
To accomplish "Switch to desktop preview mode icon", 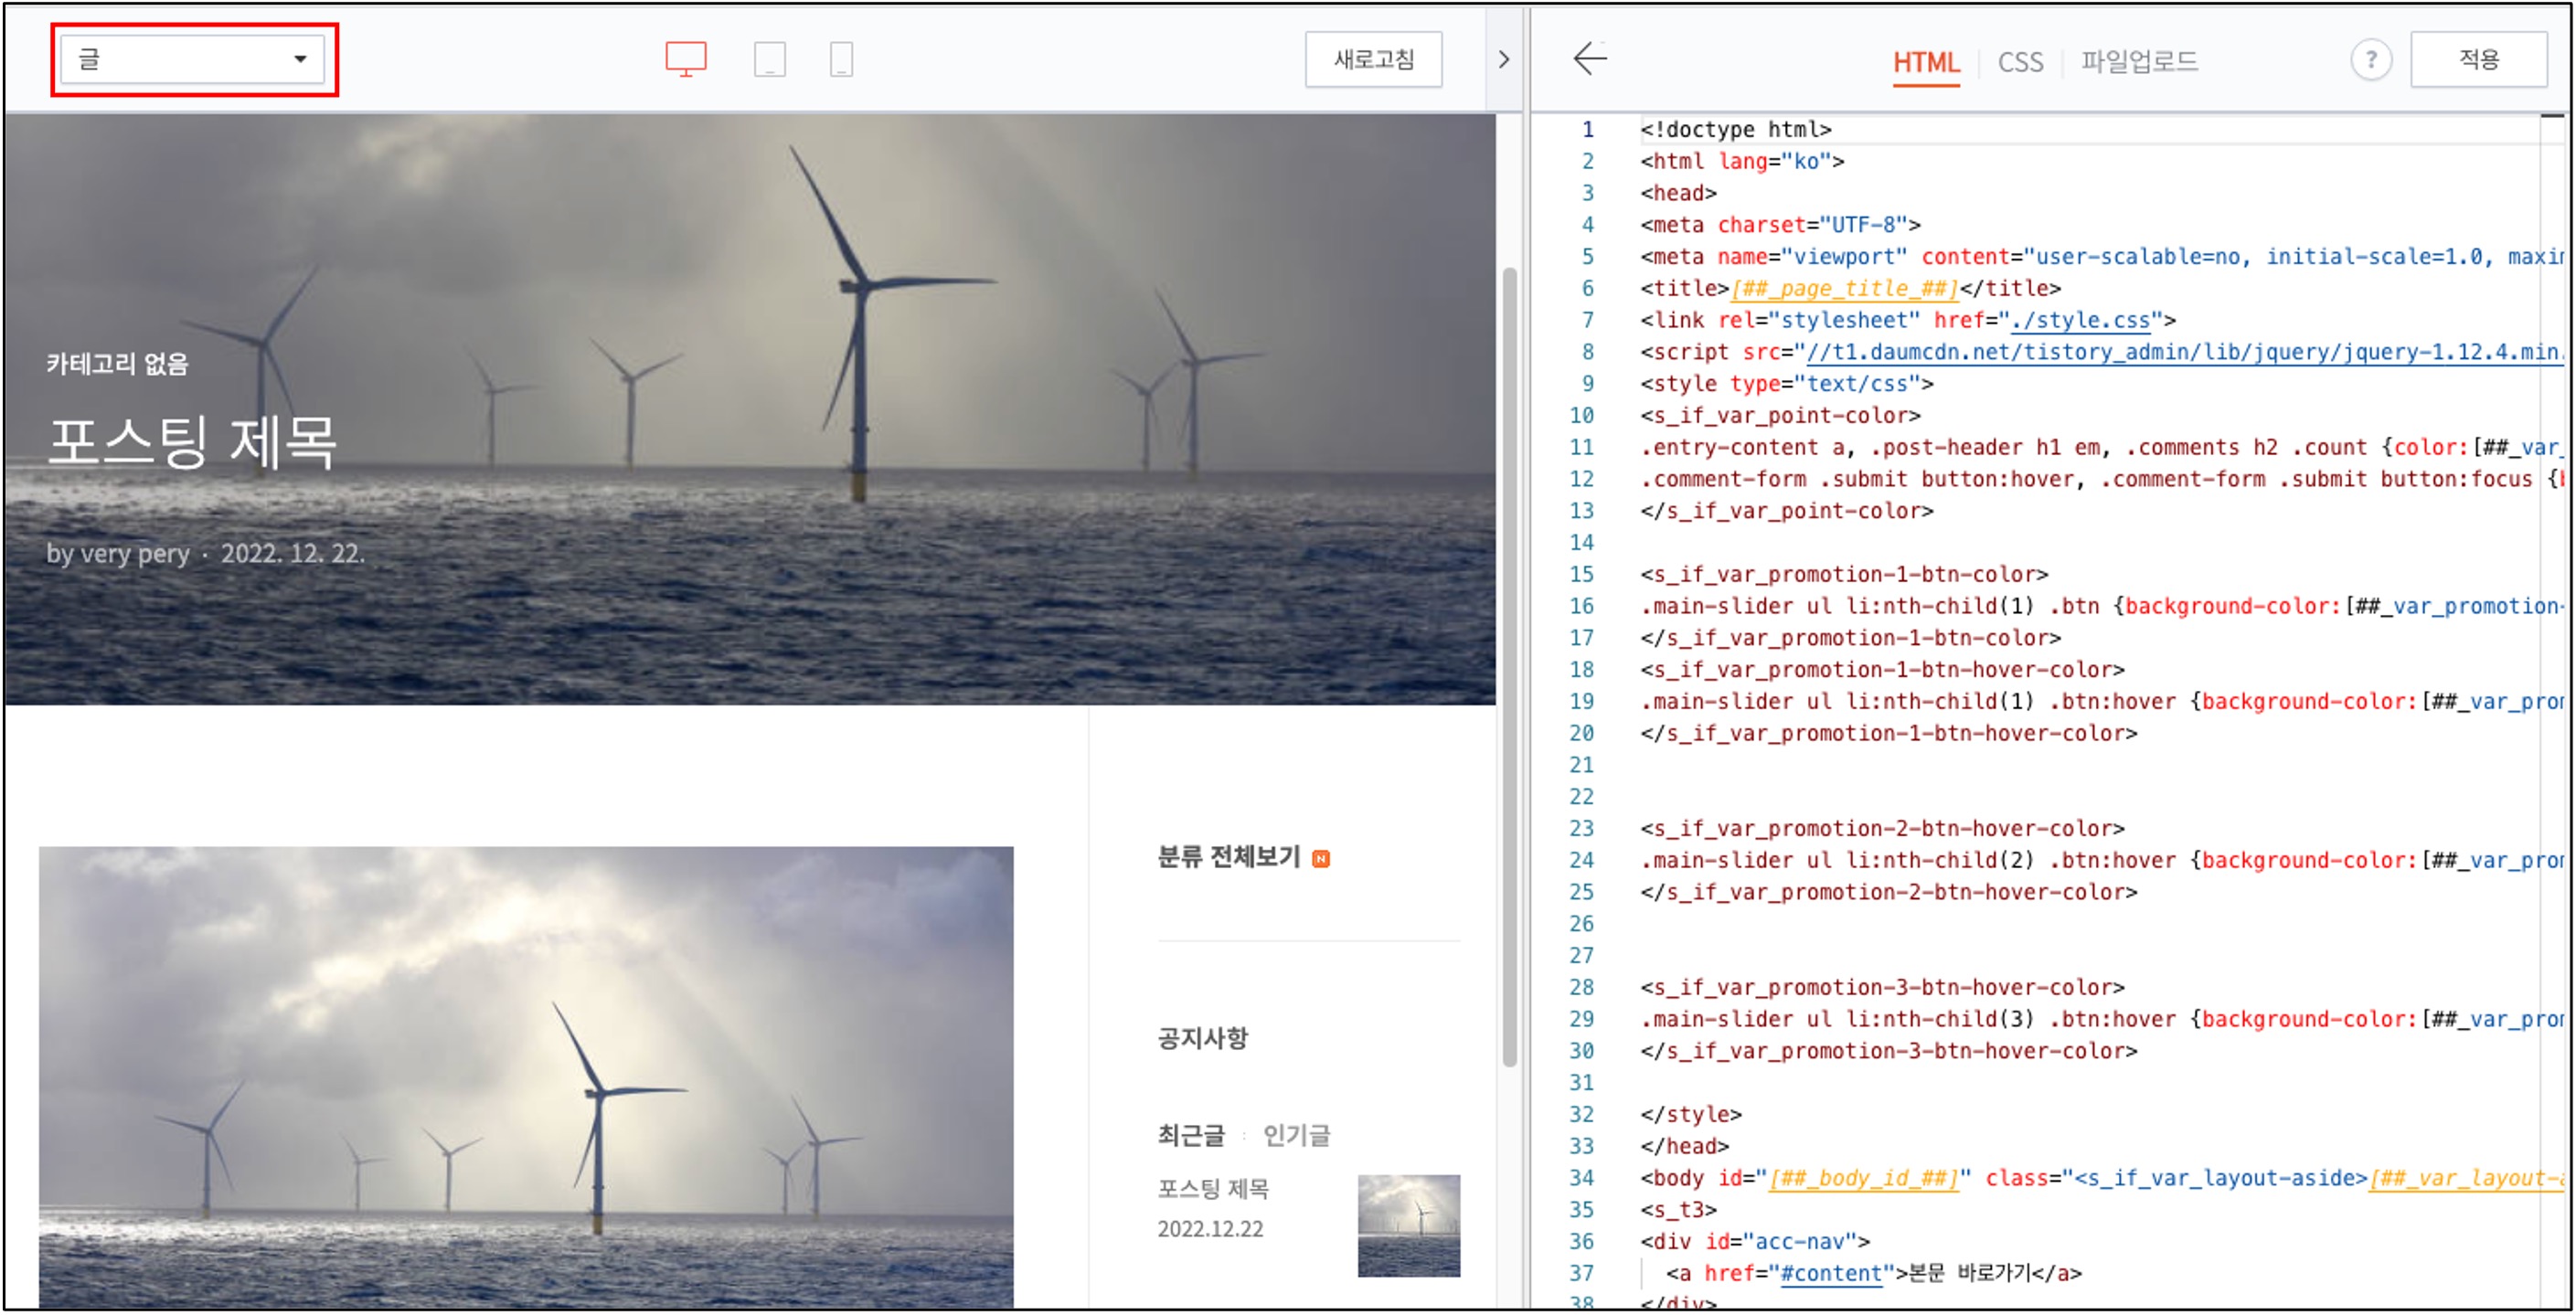I will pos(686,59).
